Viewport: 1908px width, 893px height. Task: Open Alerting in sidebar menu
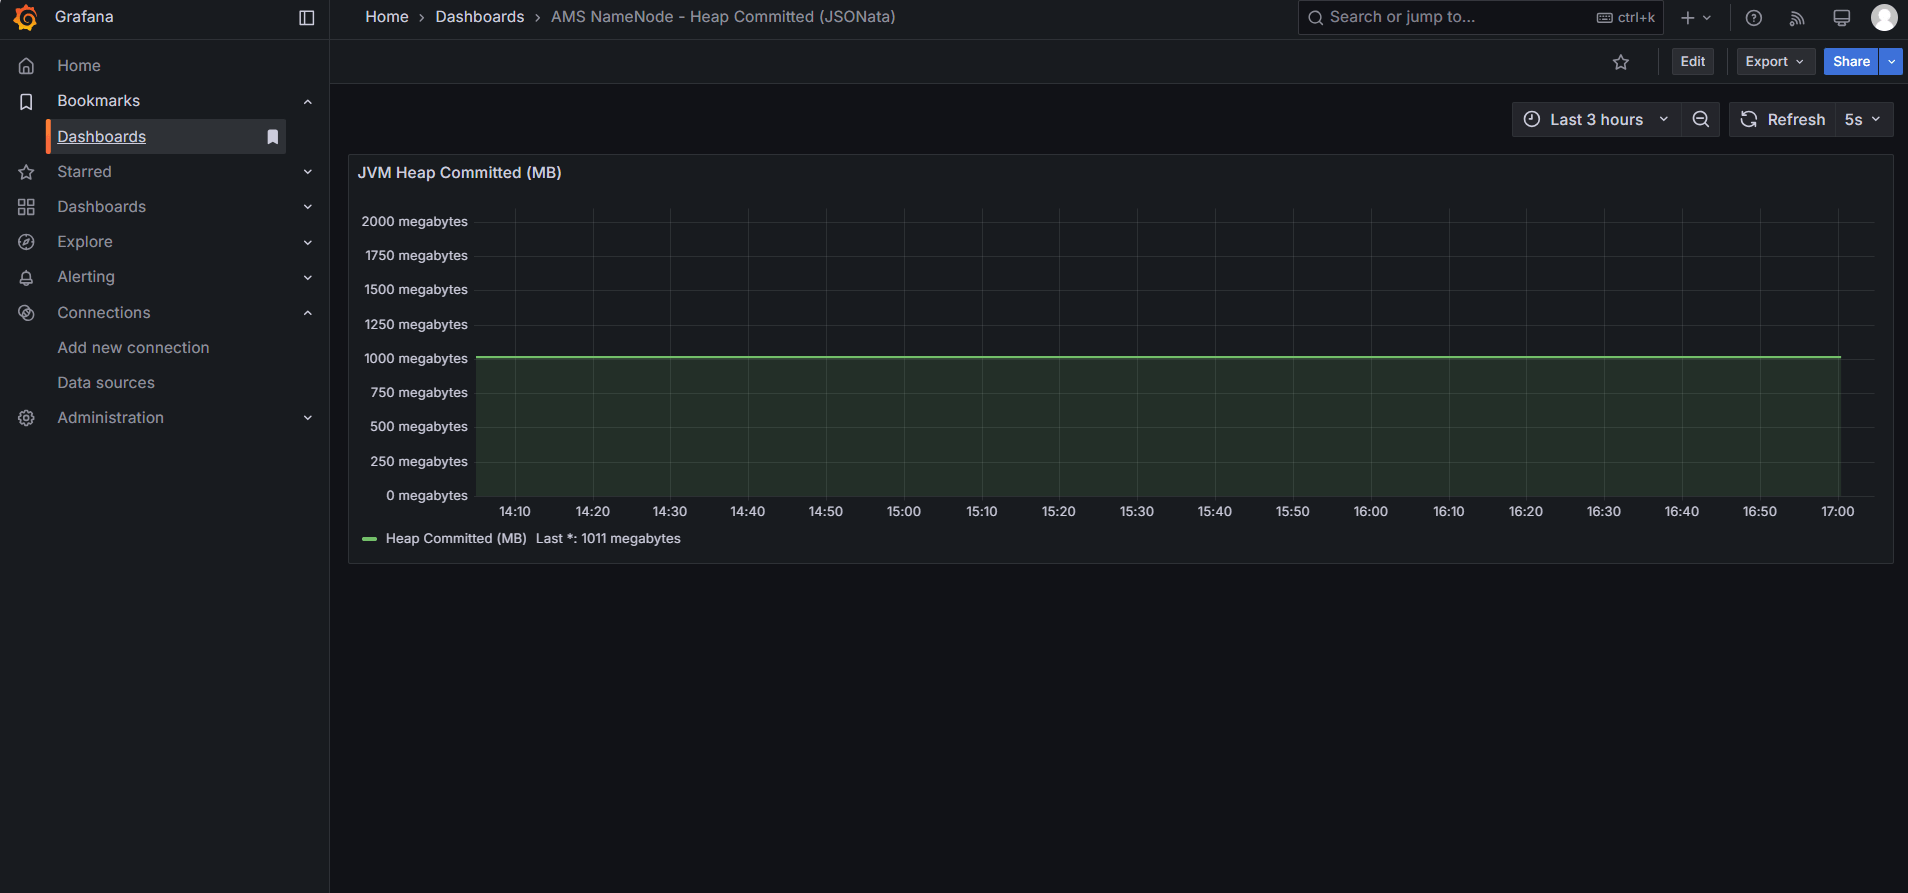(x=86, y=277)
